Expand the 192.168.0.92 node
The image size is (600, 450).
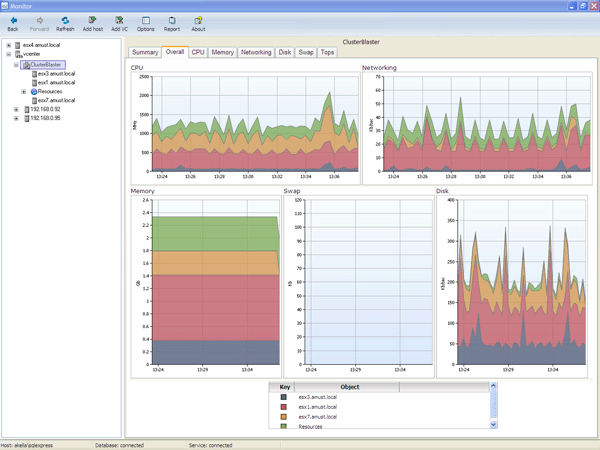16,109
